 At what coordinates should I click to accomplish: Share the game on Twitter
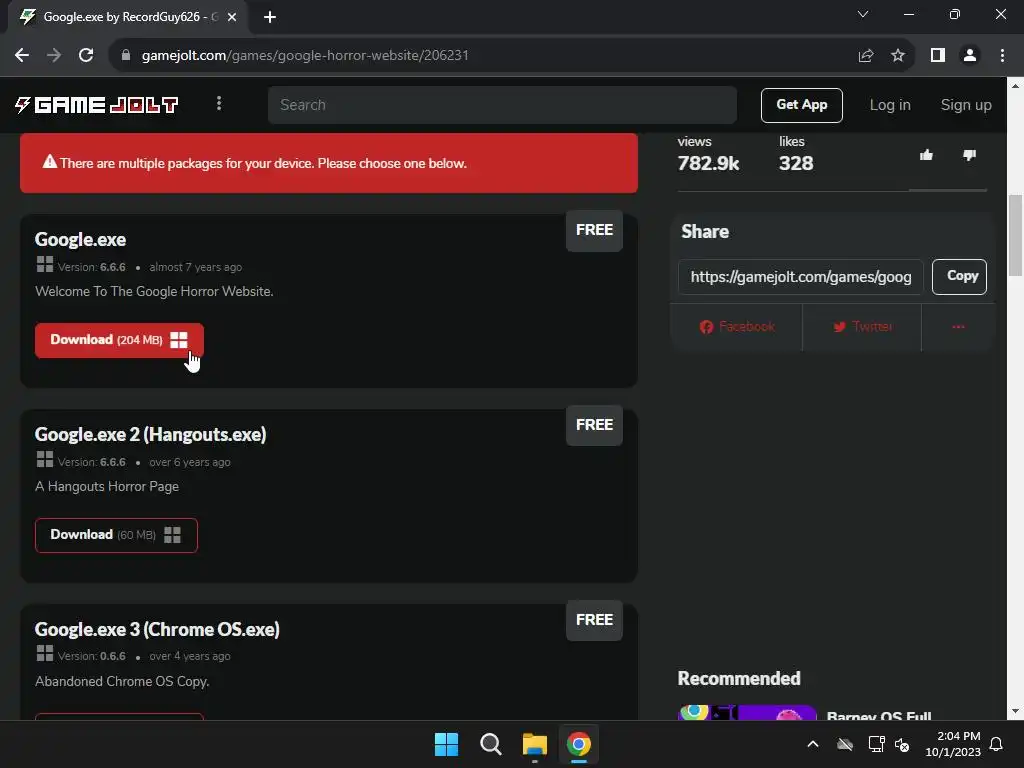[862, 327]
